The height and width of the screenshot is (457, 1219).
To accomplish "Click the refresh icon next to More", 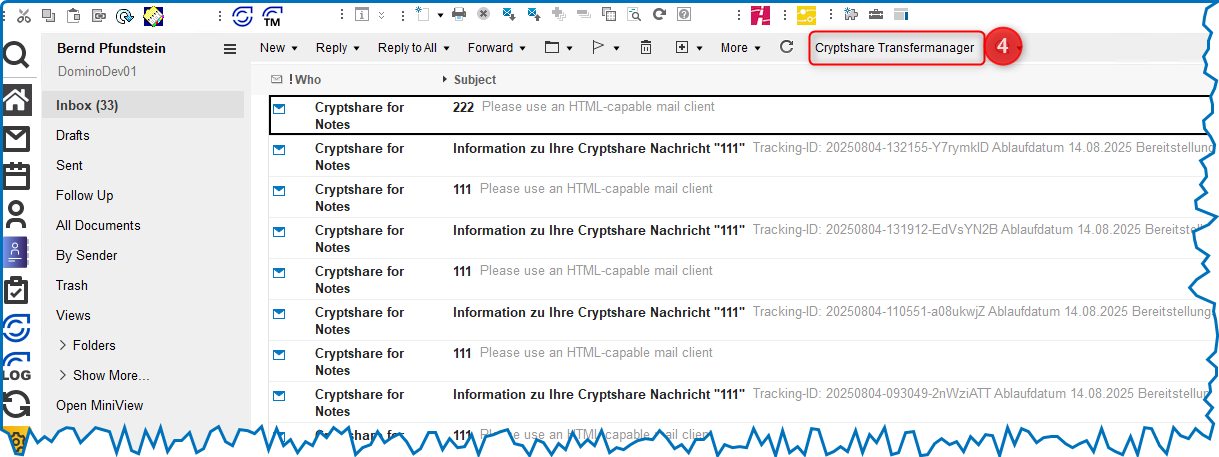I will [786, 47].
